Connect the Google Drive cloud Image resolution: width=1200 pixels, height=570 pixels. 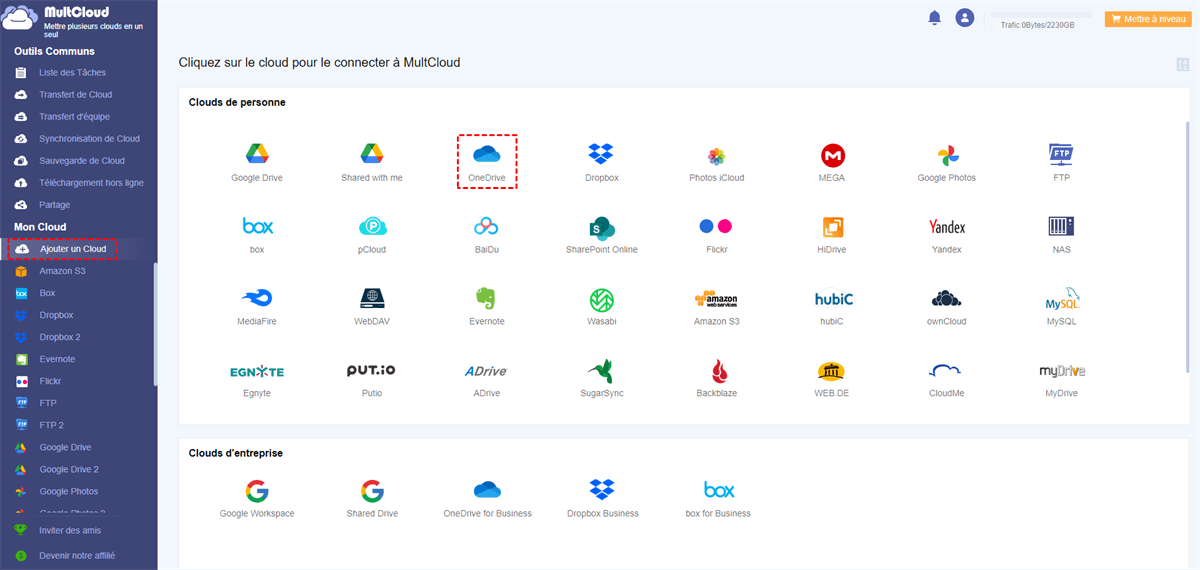click(x=257, y=163)
